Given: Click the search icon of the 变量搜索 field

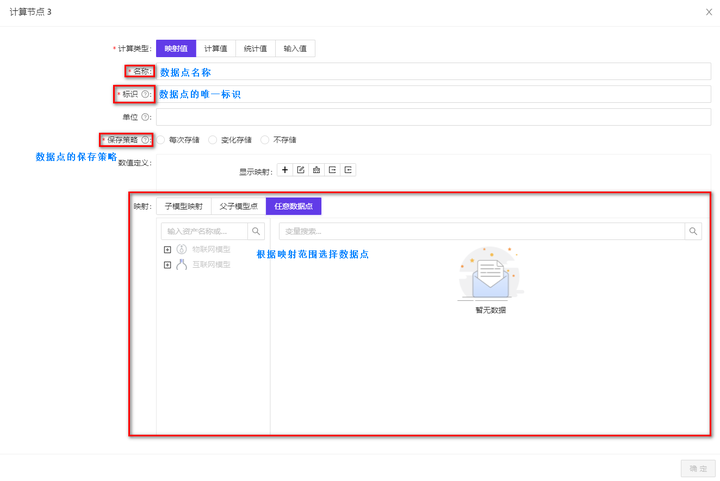Looking at the screenshot, I should click(x=693, y=231).
